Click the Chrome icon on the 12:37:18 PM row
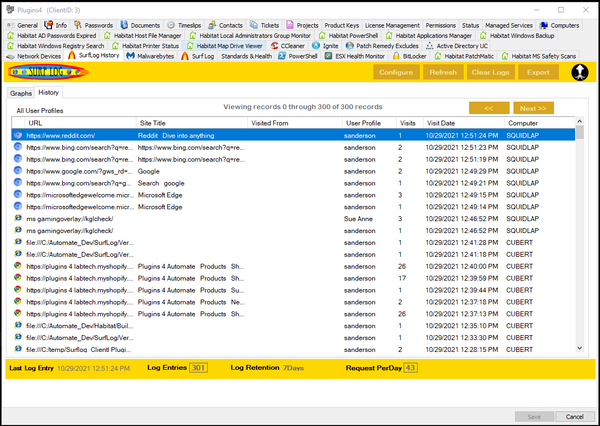 (18, 301)
